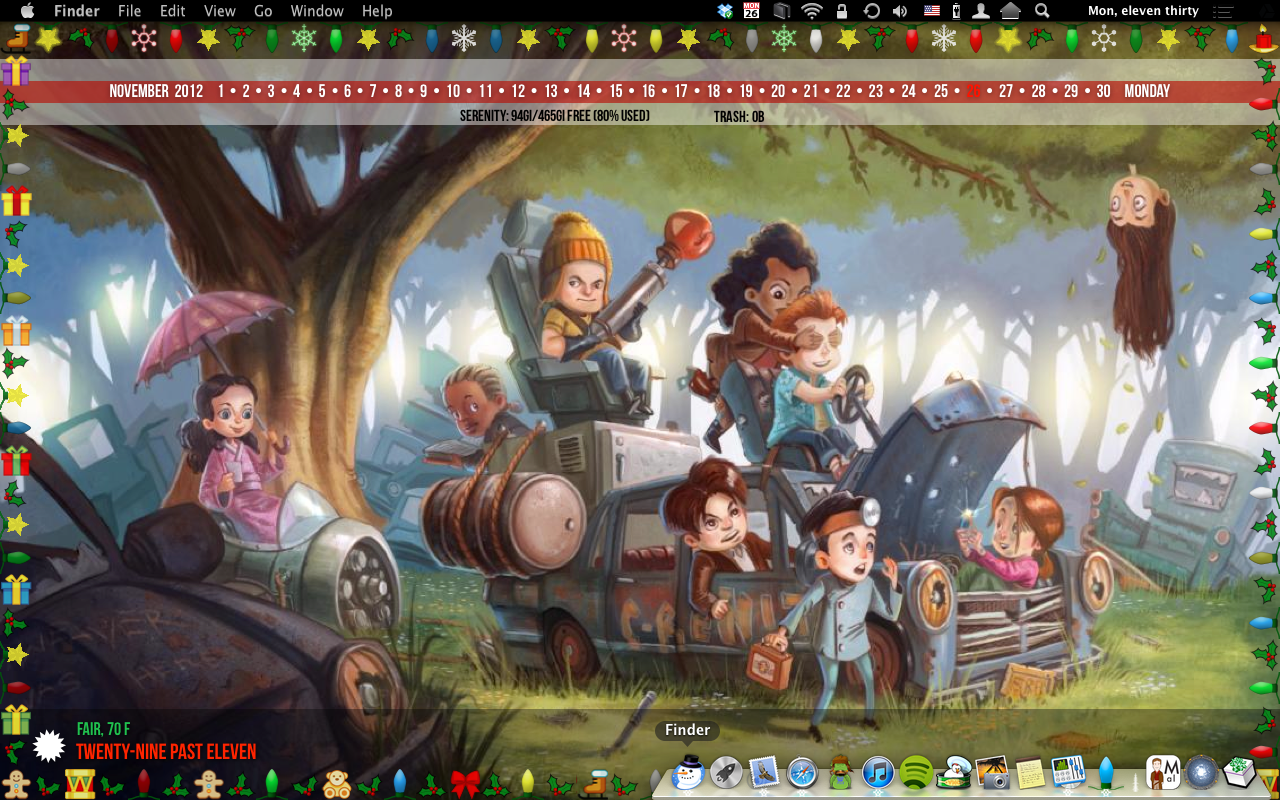Click blue Christmas bulb Dock icon
The image size is (1280, 800).
coord(1106,774)
